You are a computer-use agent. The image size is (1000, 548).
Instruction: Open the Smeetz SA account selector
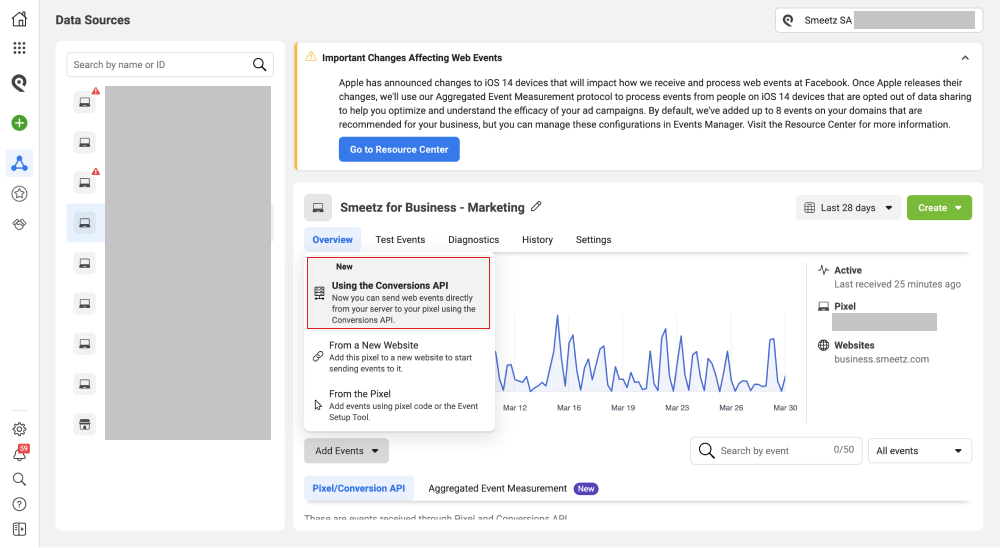(879, 20)
